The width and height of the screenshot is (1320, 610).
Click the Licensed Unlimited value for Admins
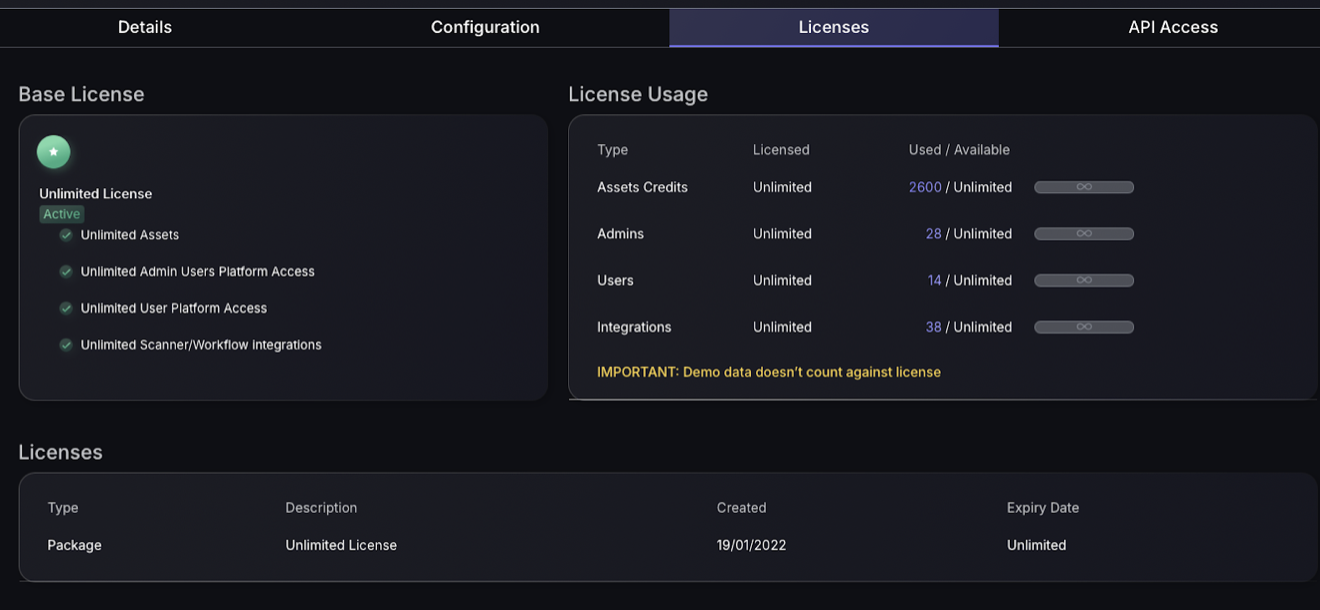(x=782, y=234)
